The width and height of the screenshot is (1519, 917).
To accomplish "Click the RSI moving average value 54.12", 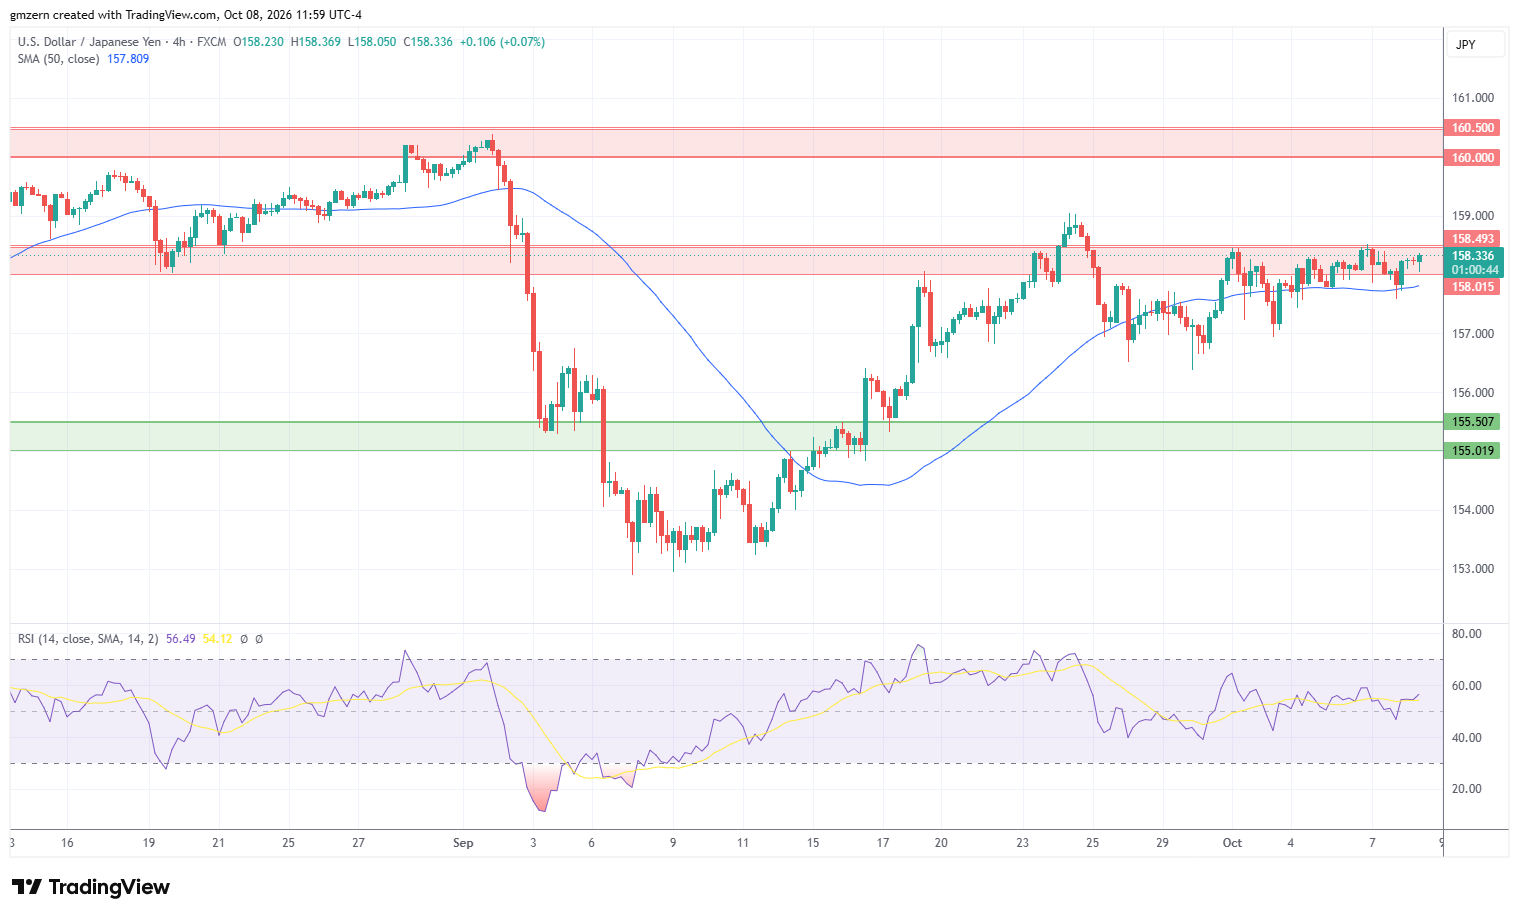I will (x=217, y=639).
